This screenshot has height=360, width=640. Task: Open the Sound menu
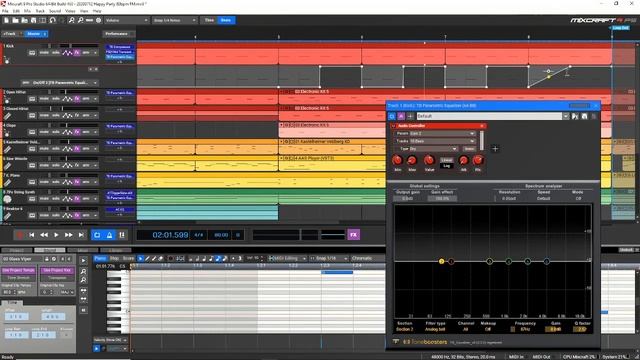pyautogui.click(x=55, y=11)
